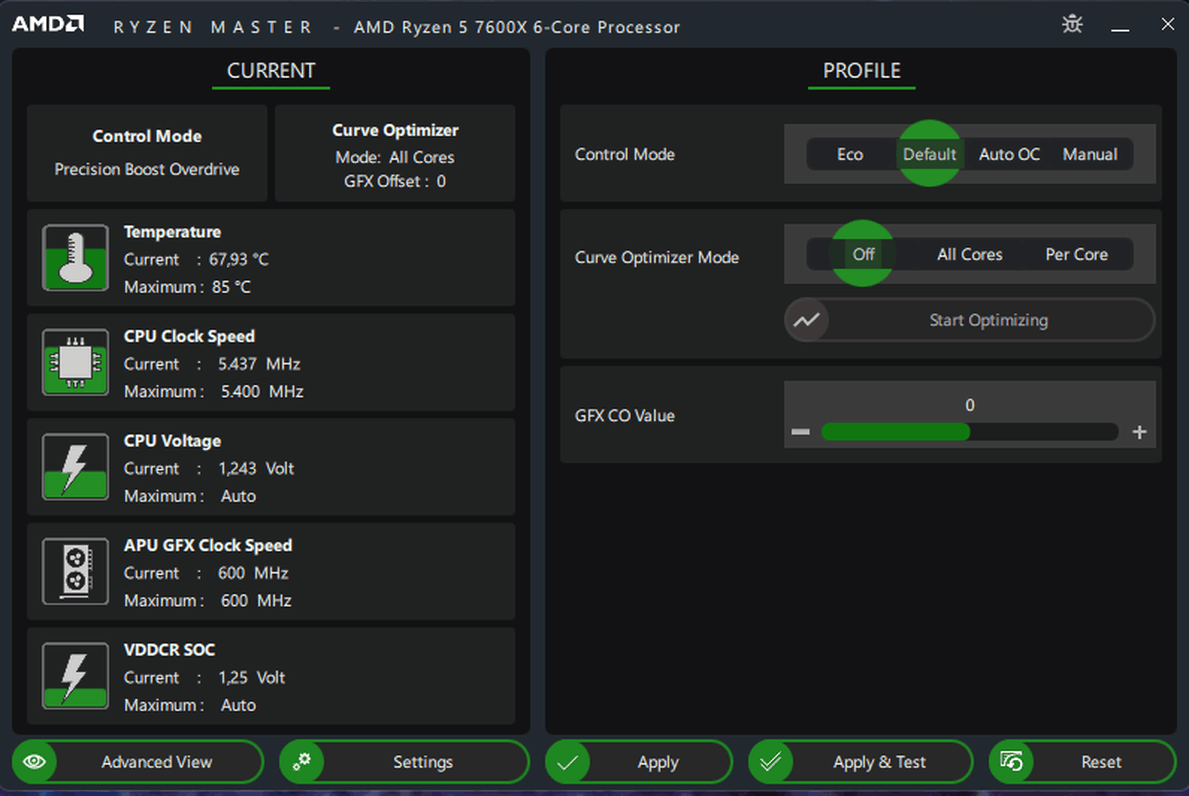Select Auto OC control mode

(x=1009, y=154)
